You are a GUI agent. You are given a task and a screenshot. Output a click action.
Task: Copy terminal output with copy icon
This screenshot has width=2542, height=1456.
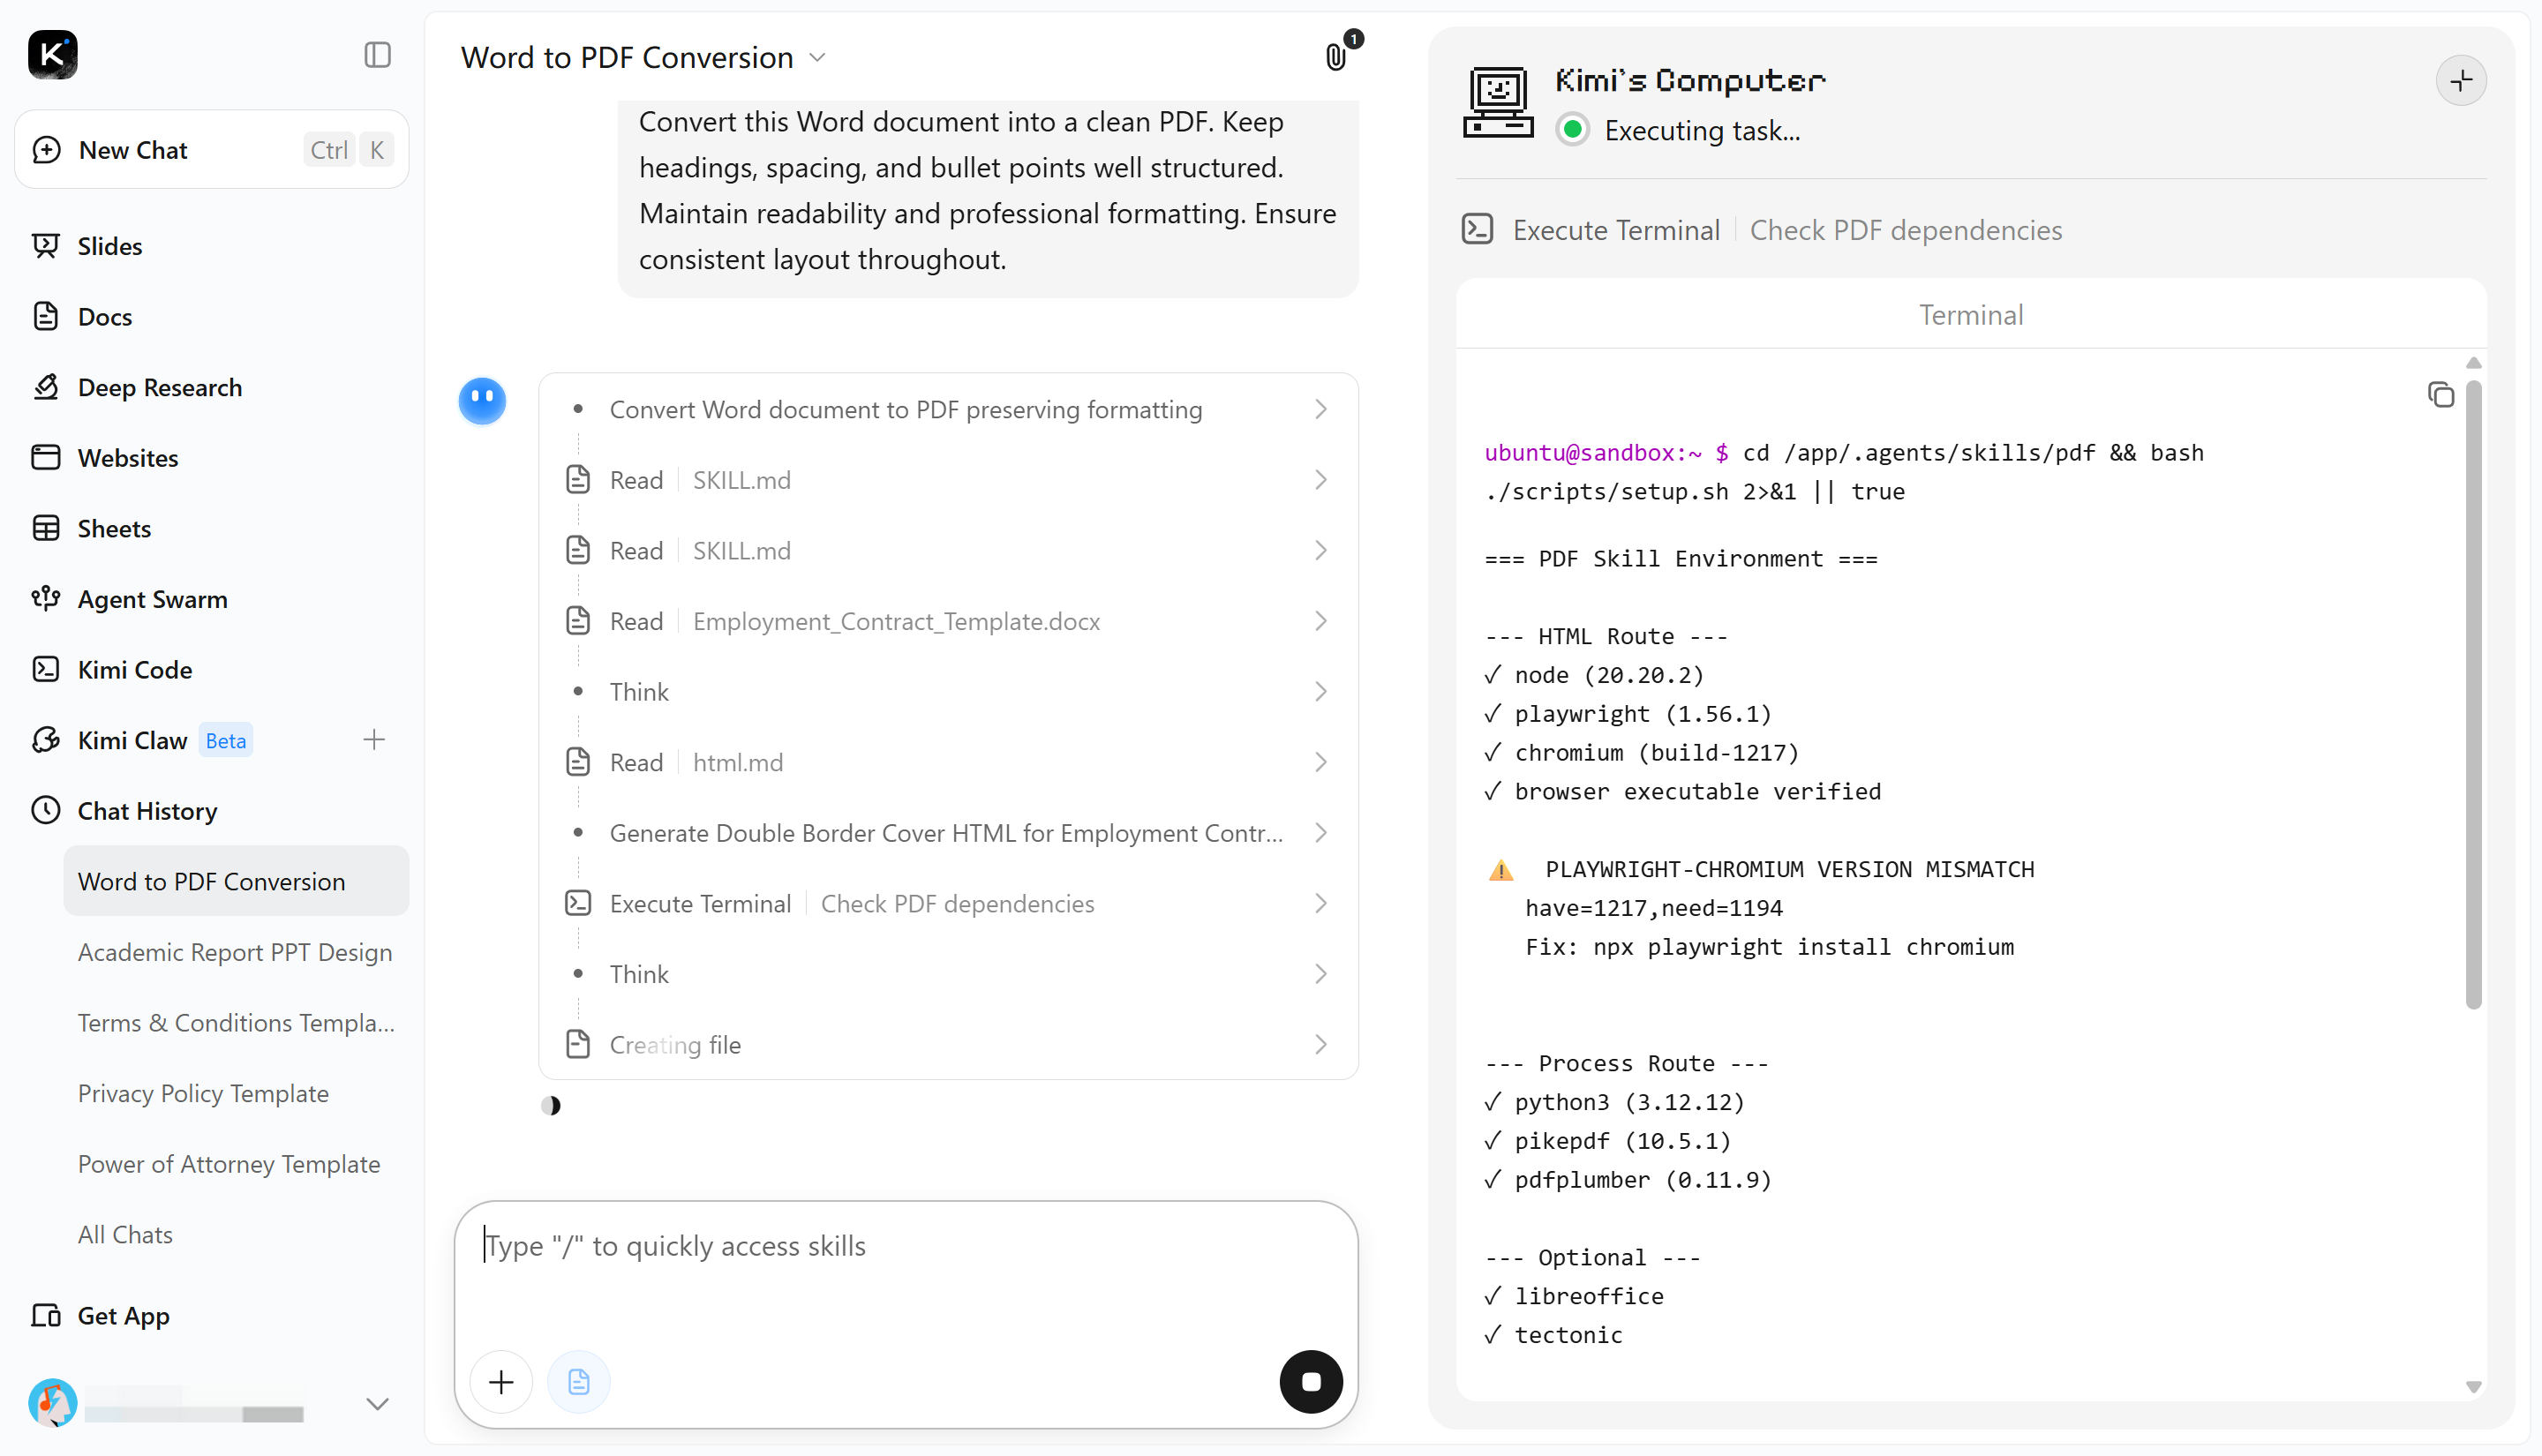[x=2440, y=395]
